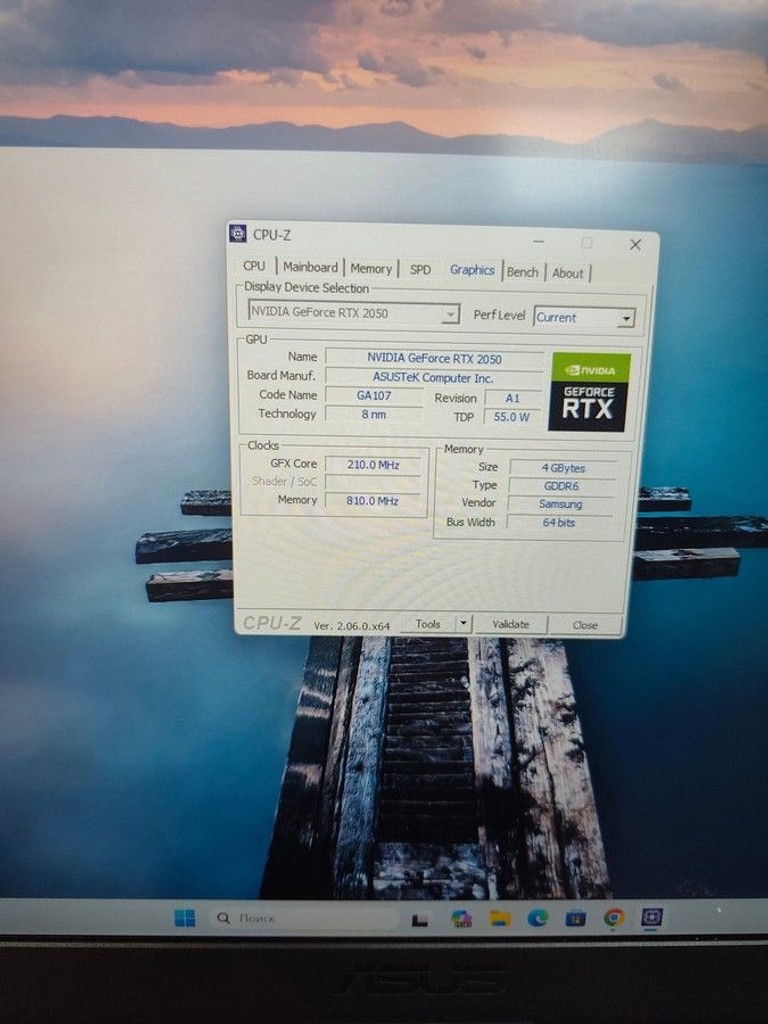This screenshot has width=768, height=1024.
Task: Switch to the Mainboard tab
Action: pos(310,267)
